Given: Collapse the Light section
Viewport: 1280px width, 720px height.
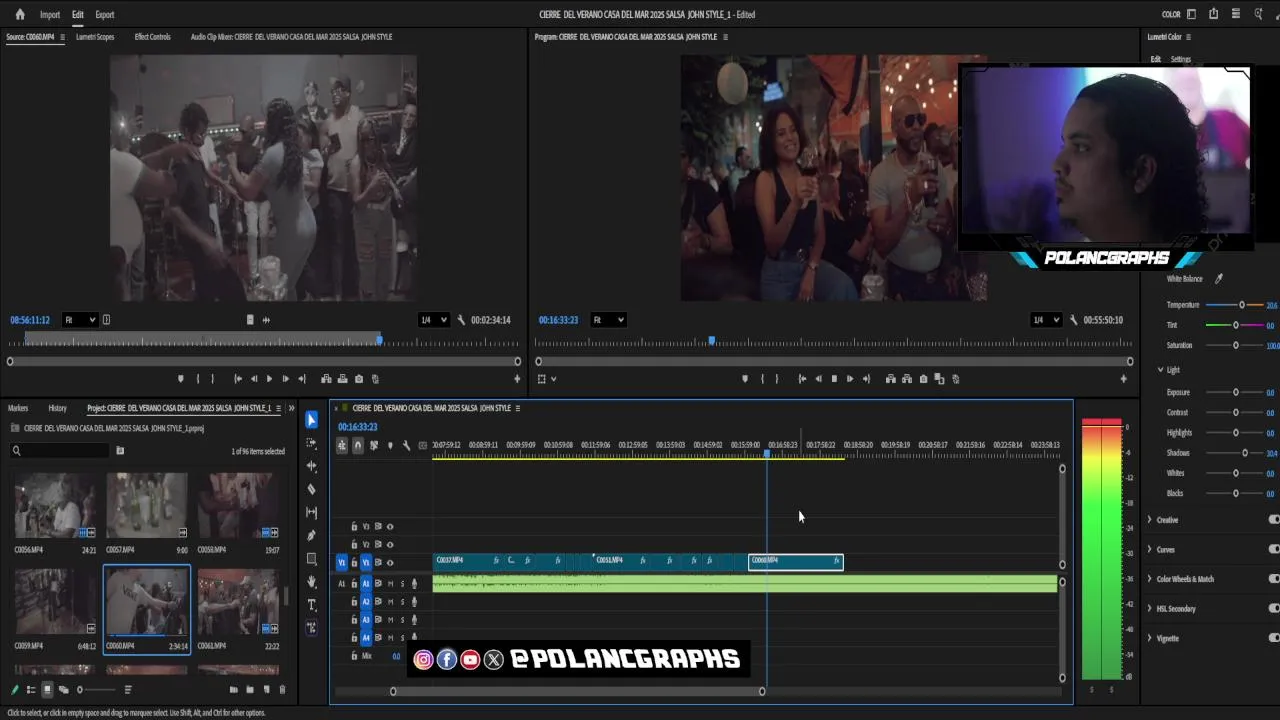Looking at the screenshot, I should coord(1160,370).
